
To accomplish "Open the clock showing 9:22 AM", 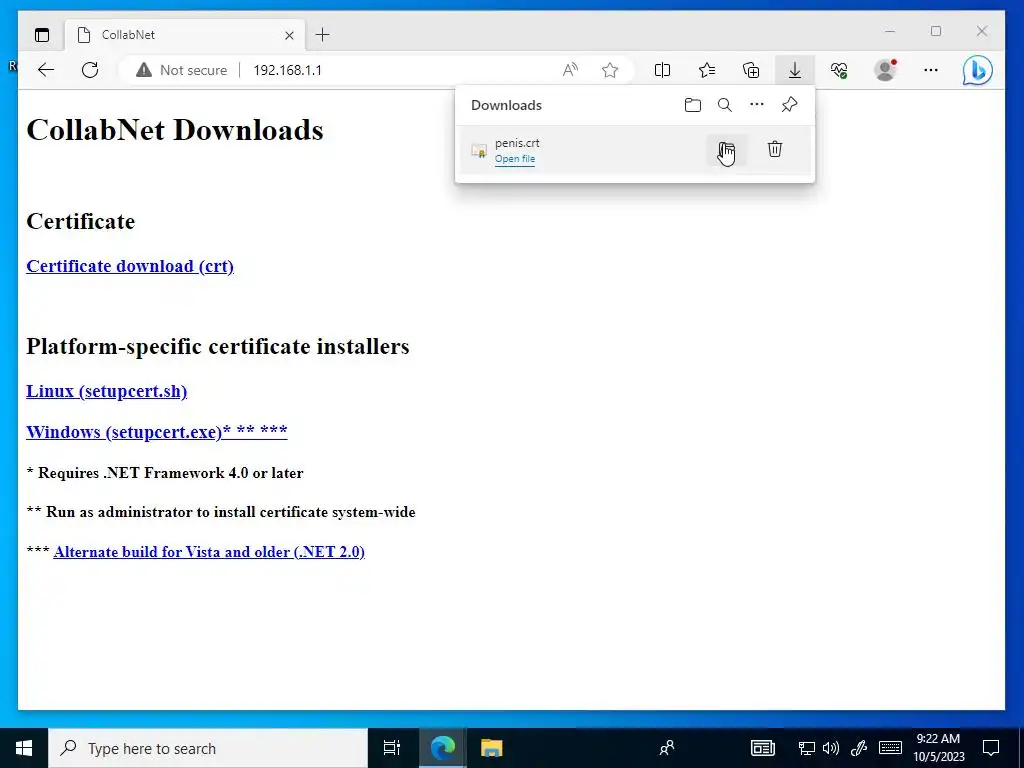I will click(938, 748).
